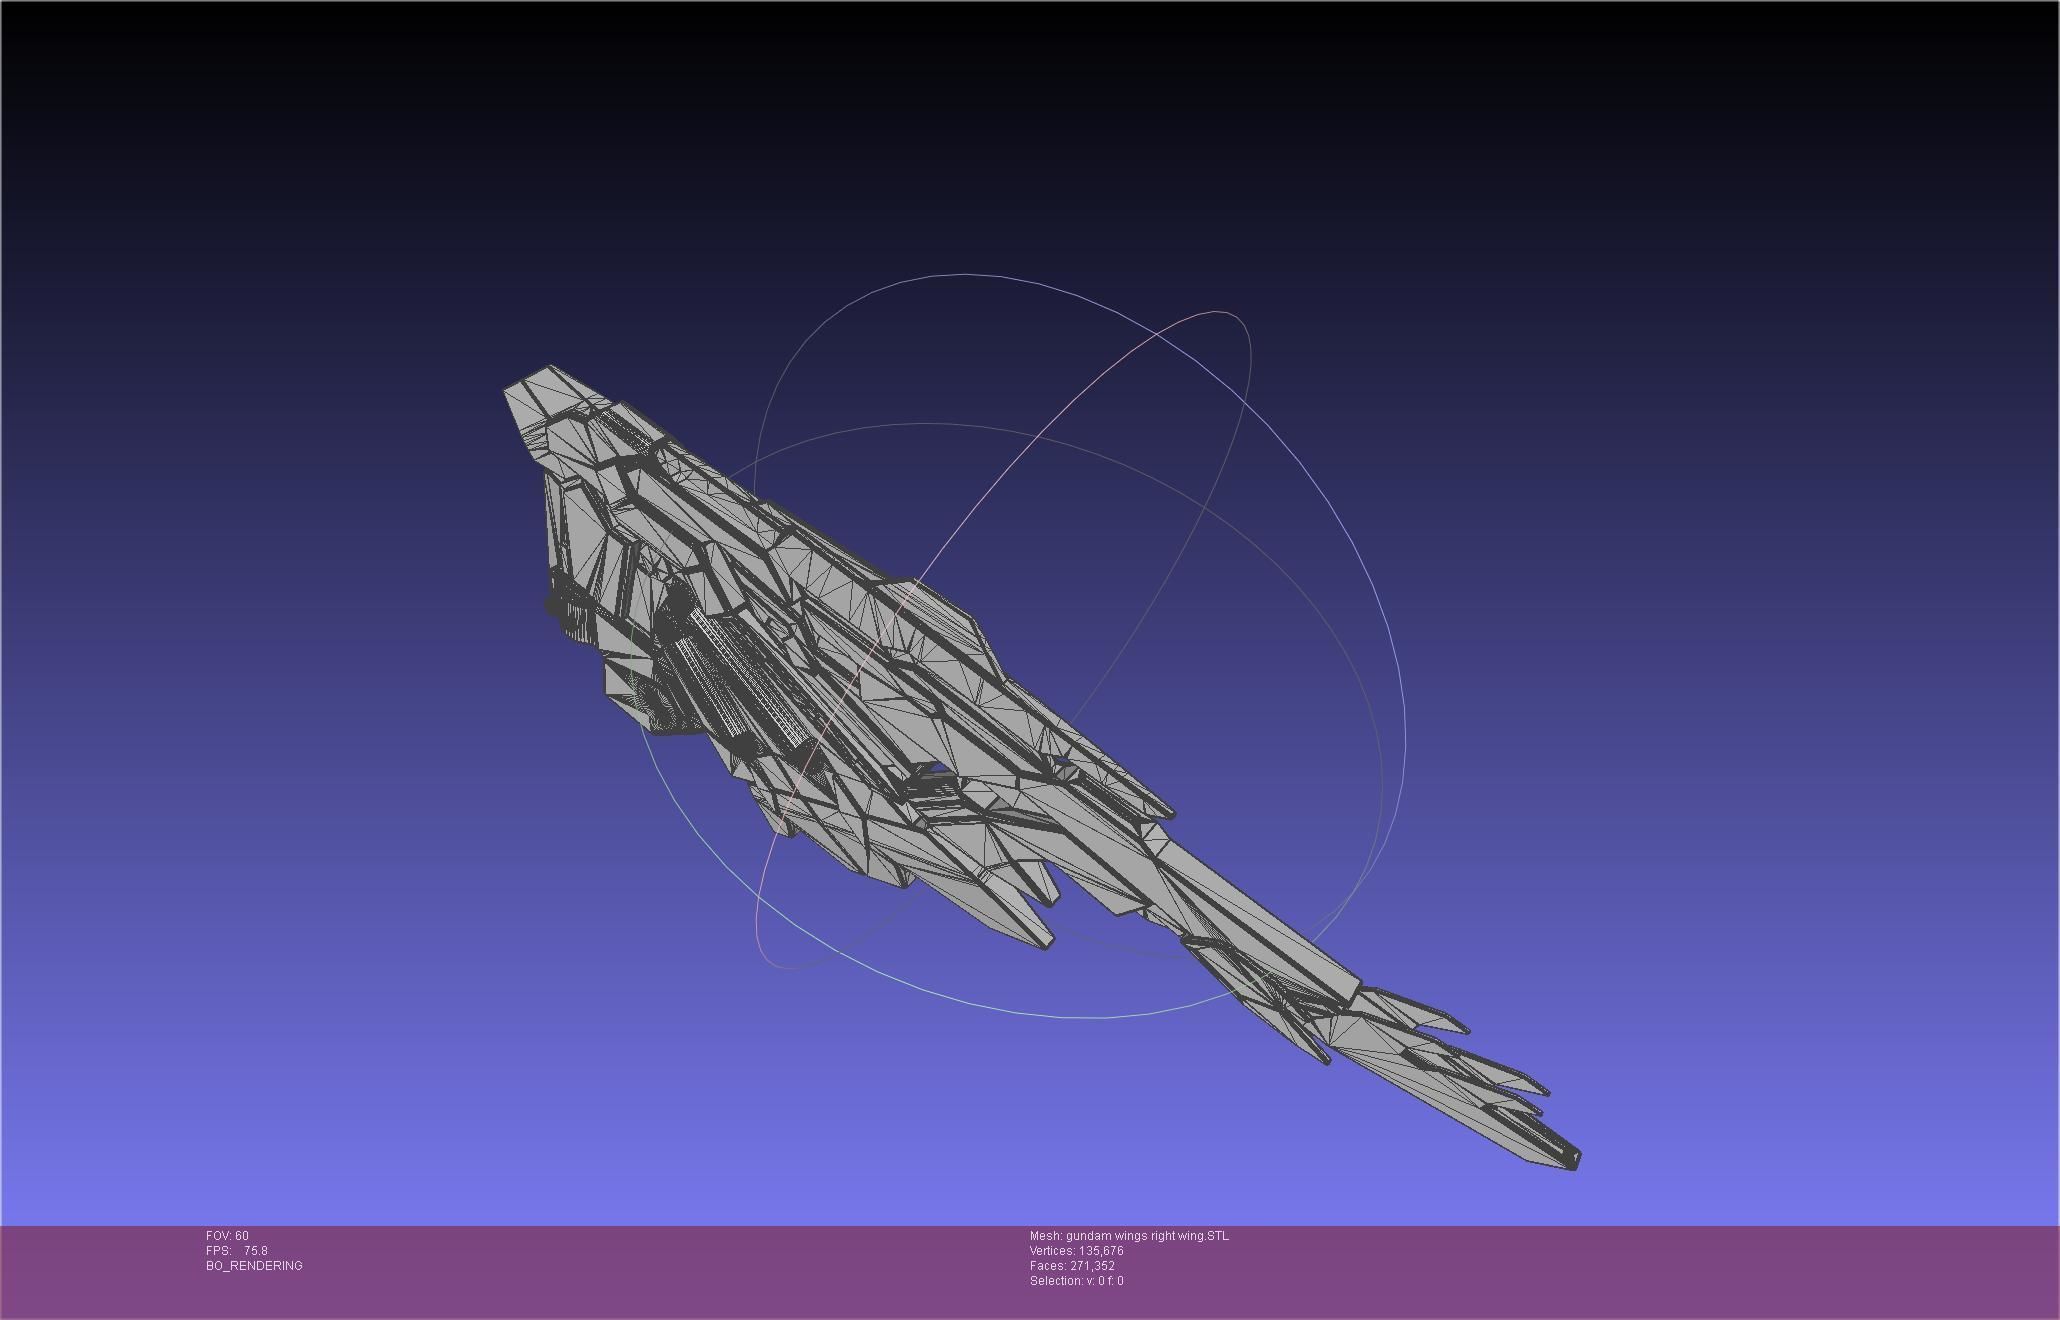Click the FOV: 60 readout
The image size is (2060, 1320).
[x=227, y=1236]
